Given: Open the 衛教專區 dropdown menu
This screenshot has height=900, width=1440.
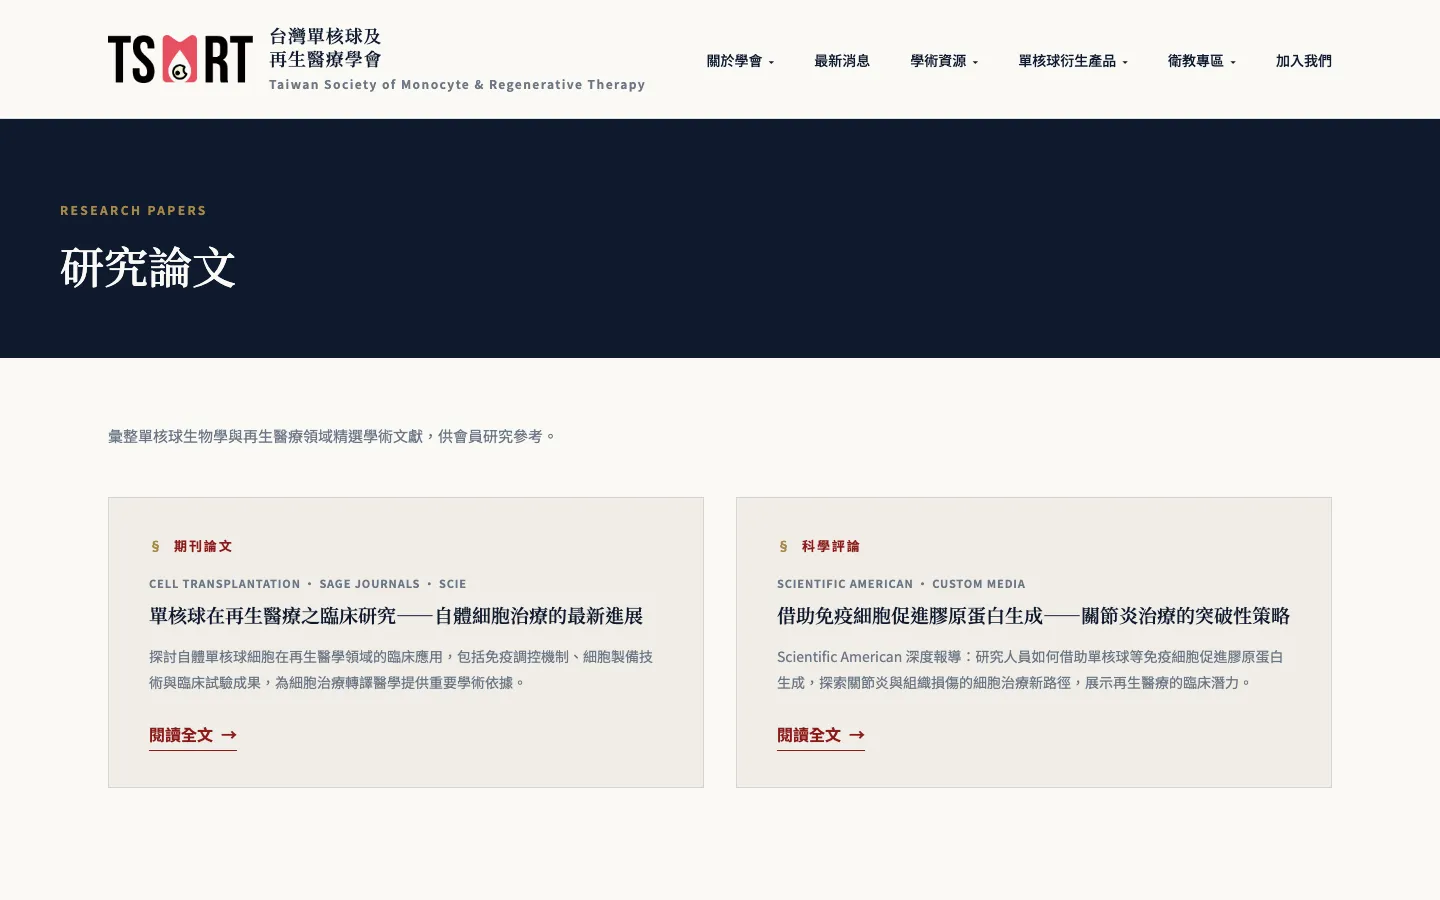Looking at the screenshot, I should point(1202,61).
